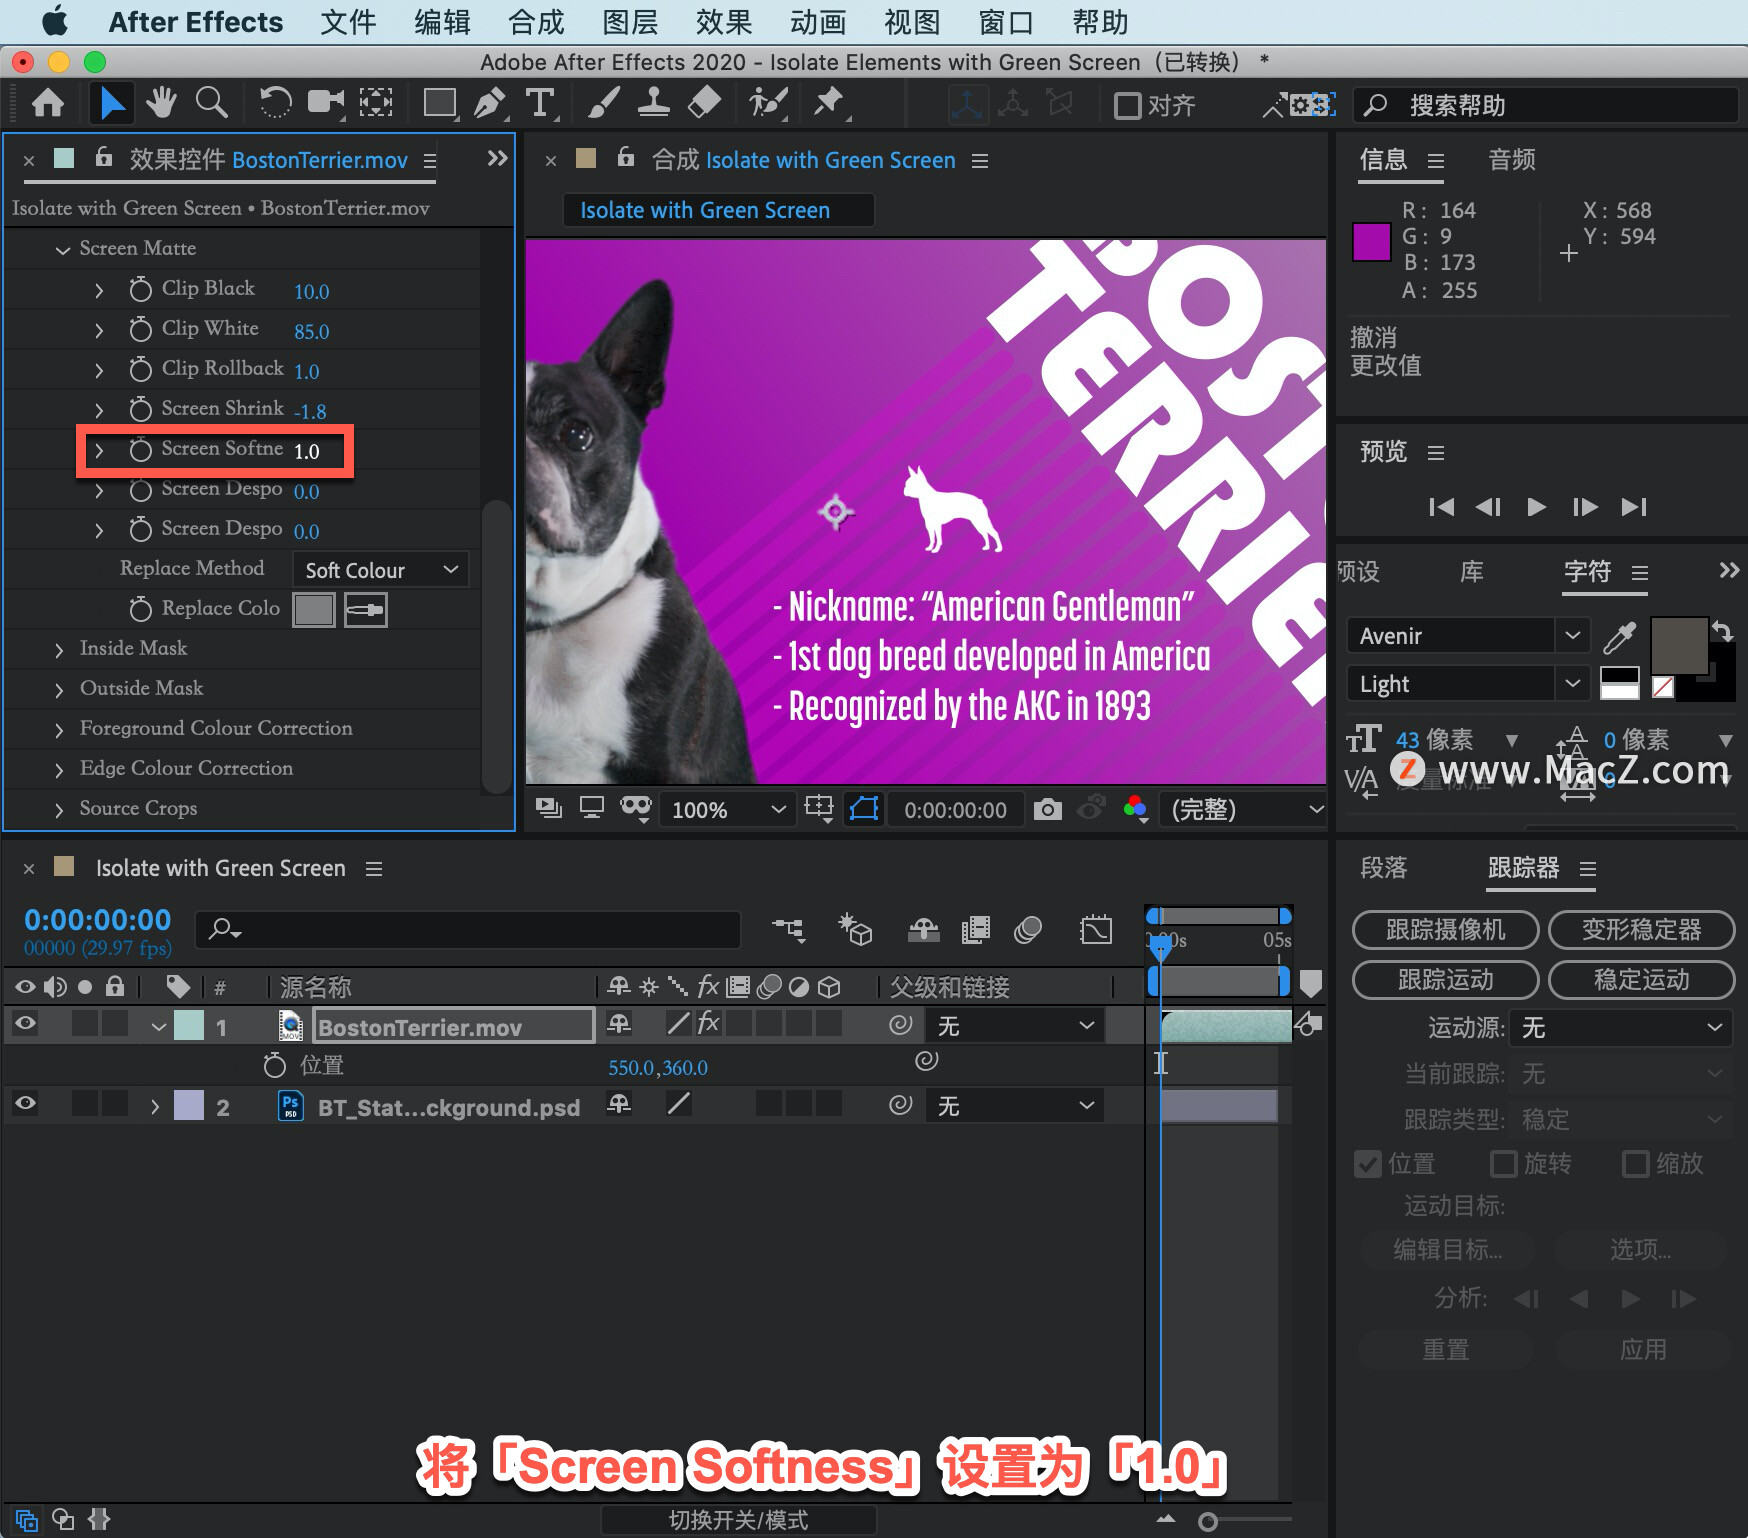1748x1538 pixels.
Task: Select the Rectangle shape tool
Action: click(x=439, y=103)
